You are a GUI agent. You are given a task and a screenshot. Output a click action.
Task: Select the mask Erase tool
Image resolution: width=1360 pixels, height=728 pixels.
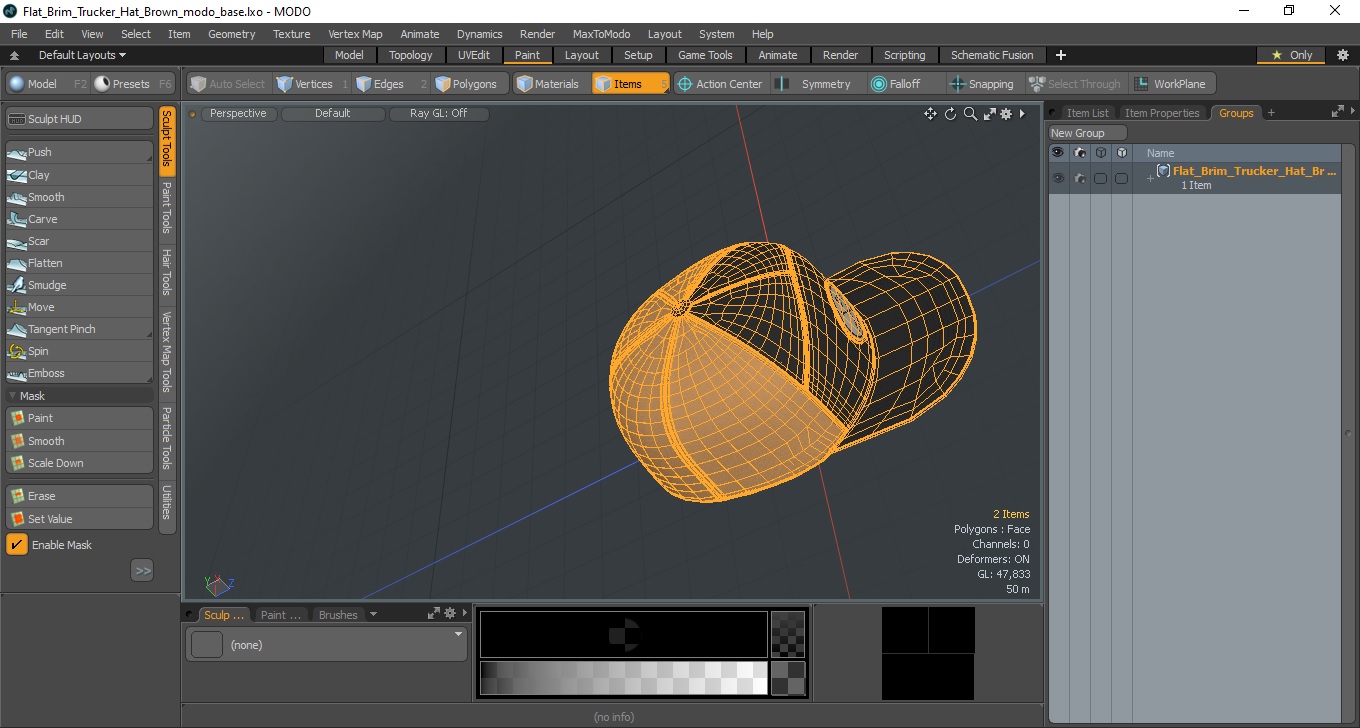pos(79,496)
